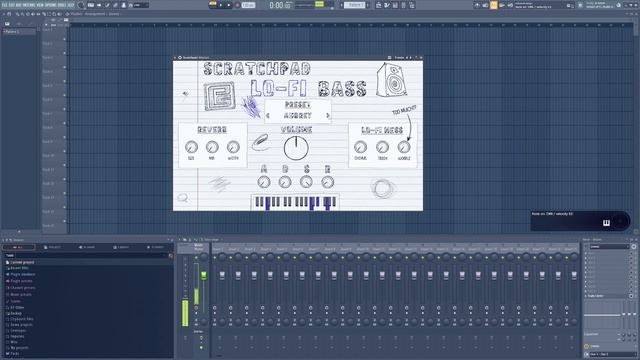
Task: Click the Master track green fader
Action: pos(203,276)
